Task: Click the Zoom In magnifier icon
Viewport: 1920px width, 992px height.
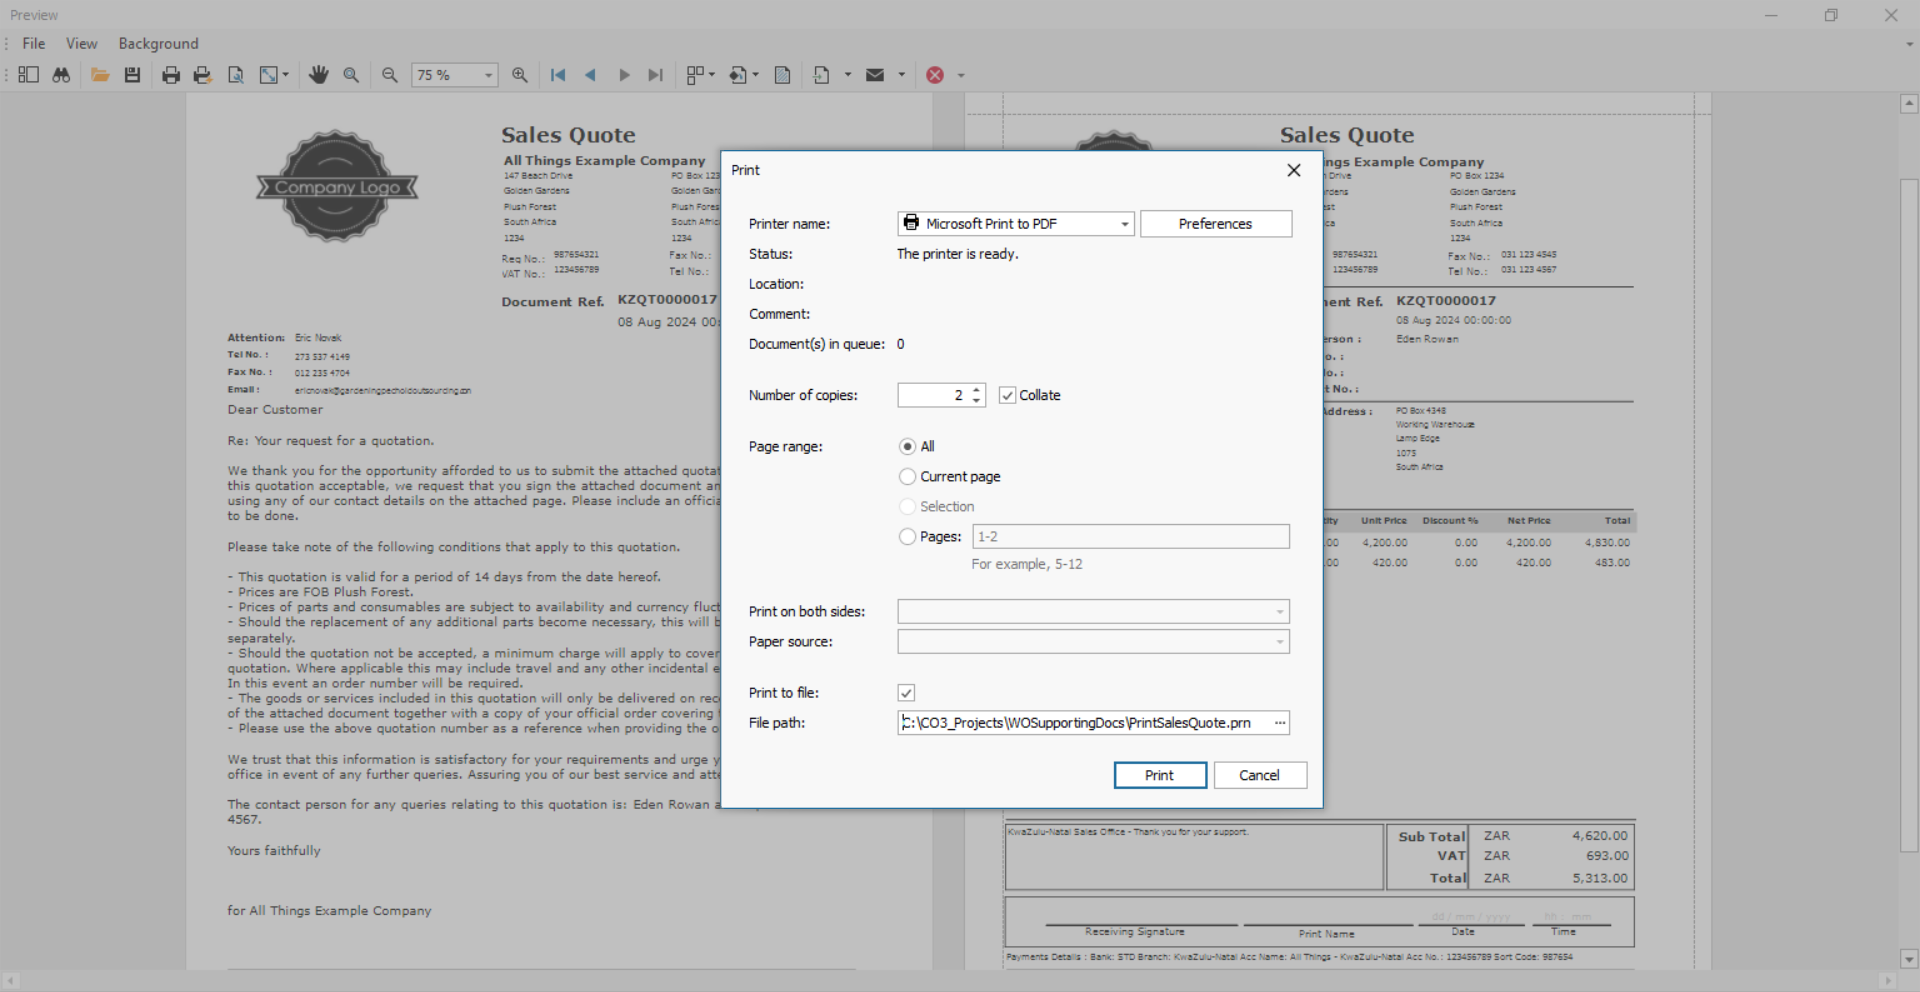Action: (520, 75)
